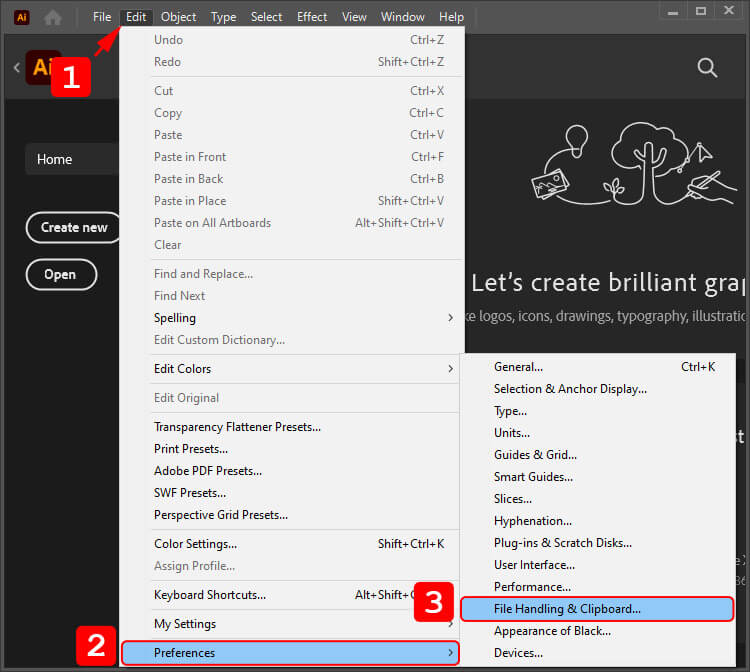The height and width of the screenshot is (672, 750).
Task: Open Smart Guides preferences
Action: point(597,477)
